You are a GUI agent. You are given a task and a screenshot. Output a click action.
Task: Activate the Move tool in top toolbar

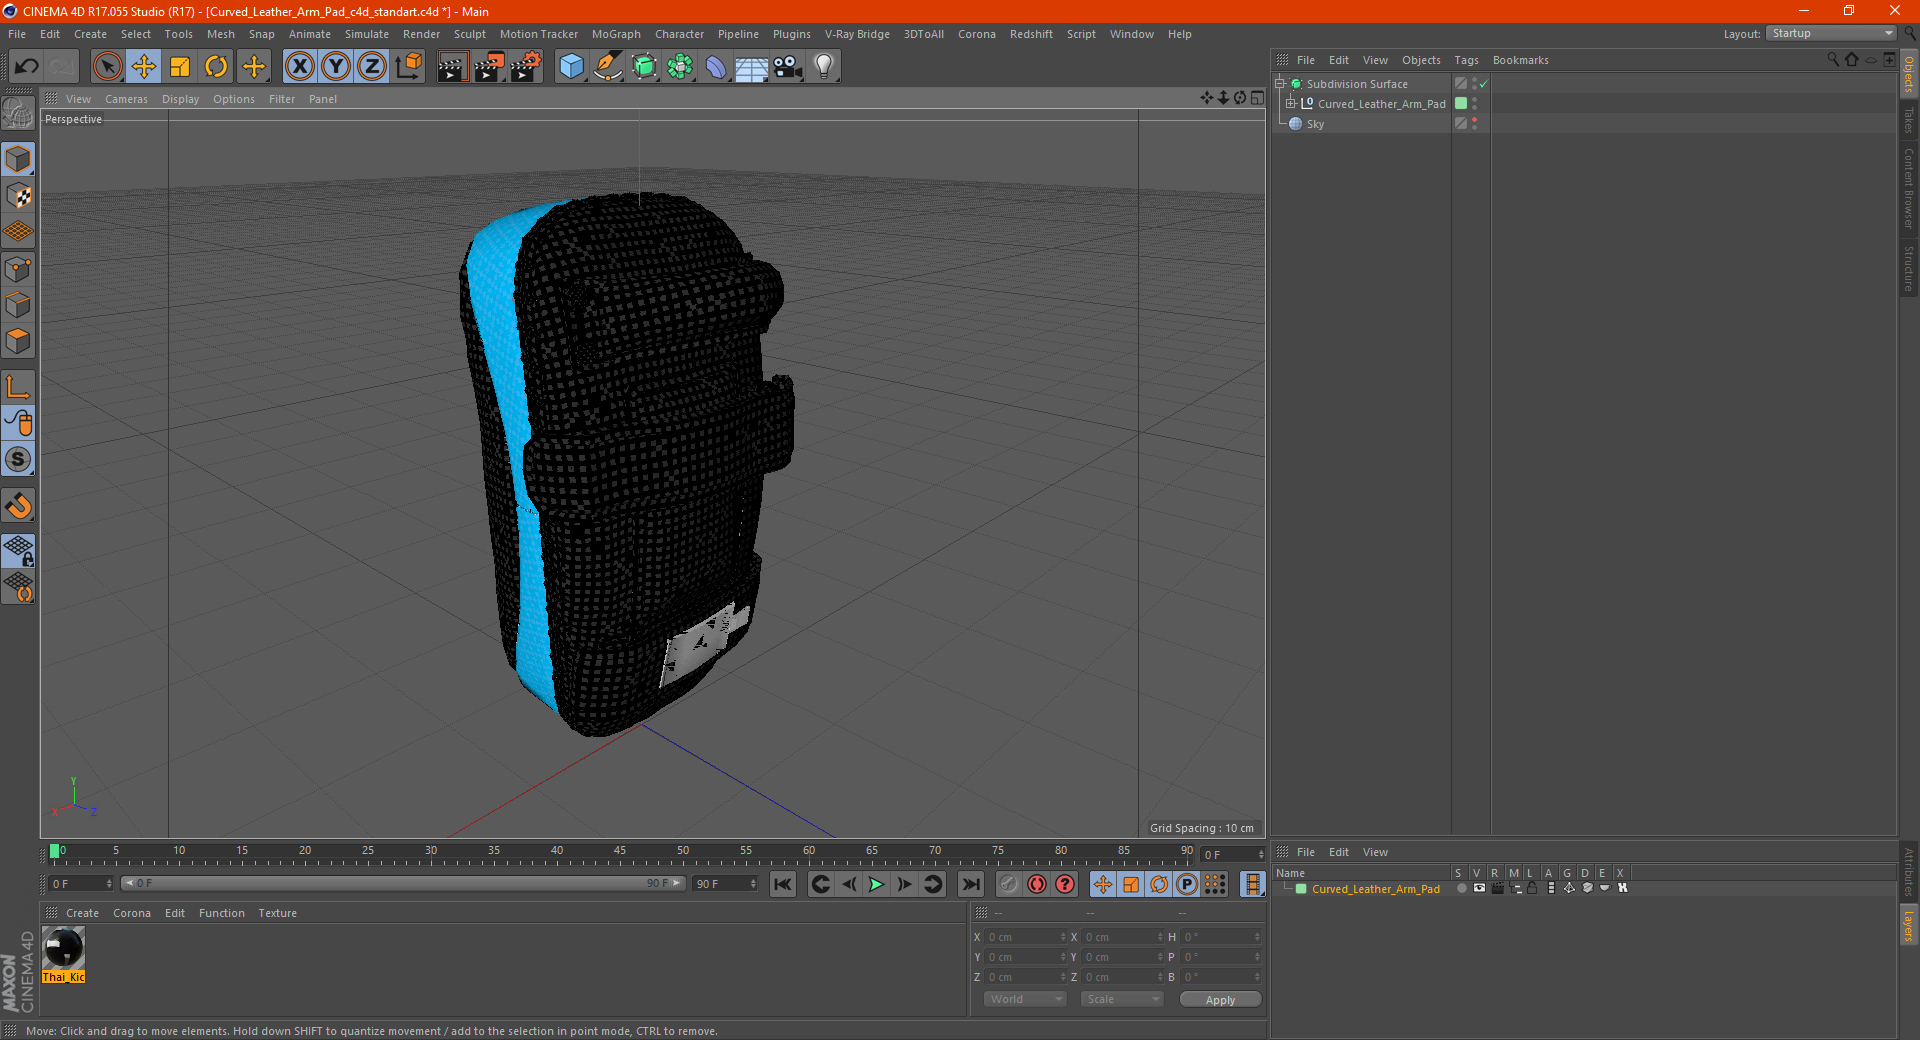click(144, 67)
